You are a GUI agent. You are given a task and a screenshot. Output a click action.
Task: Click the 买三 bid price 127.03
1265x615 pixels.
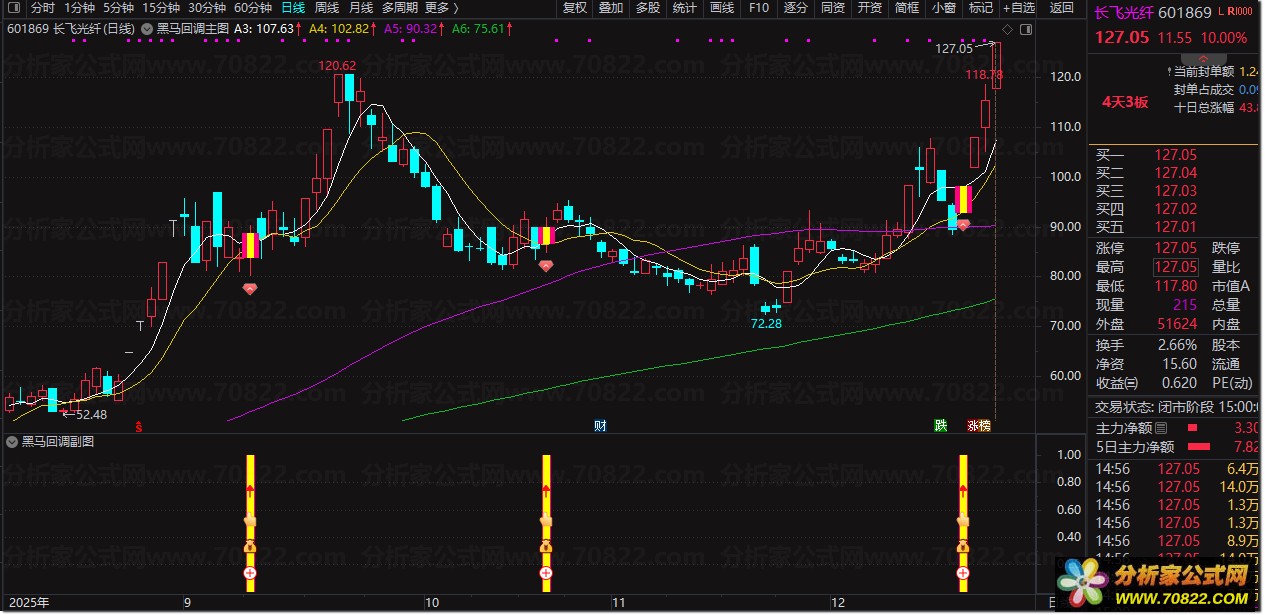[1175, 191]
